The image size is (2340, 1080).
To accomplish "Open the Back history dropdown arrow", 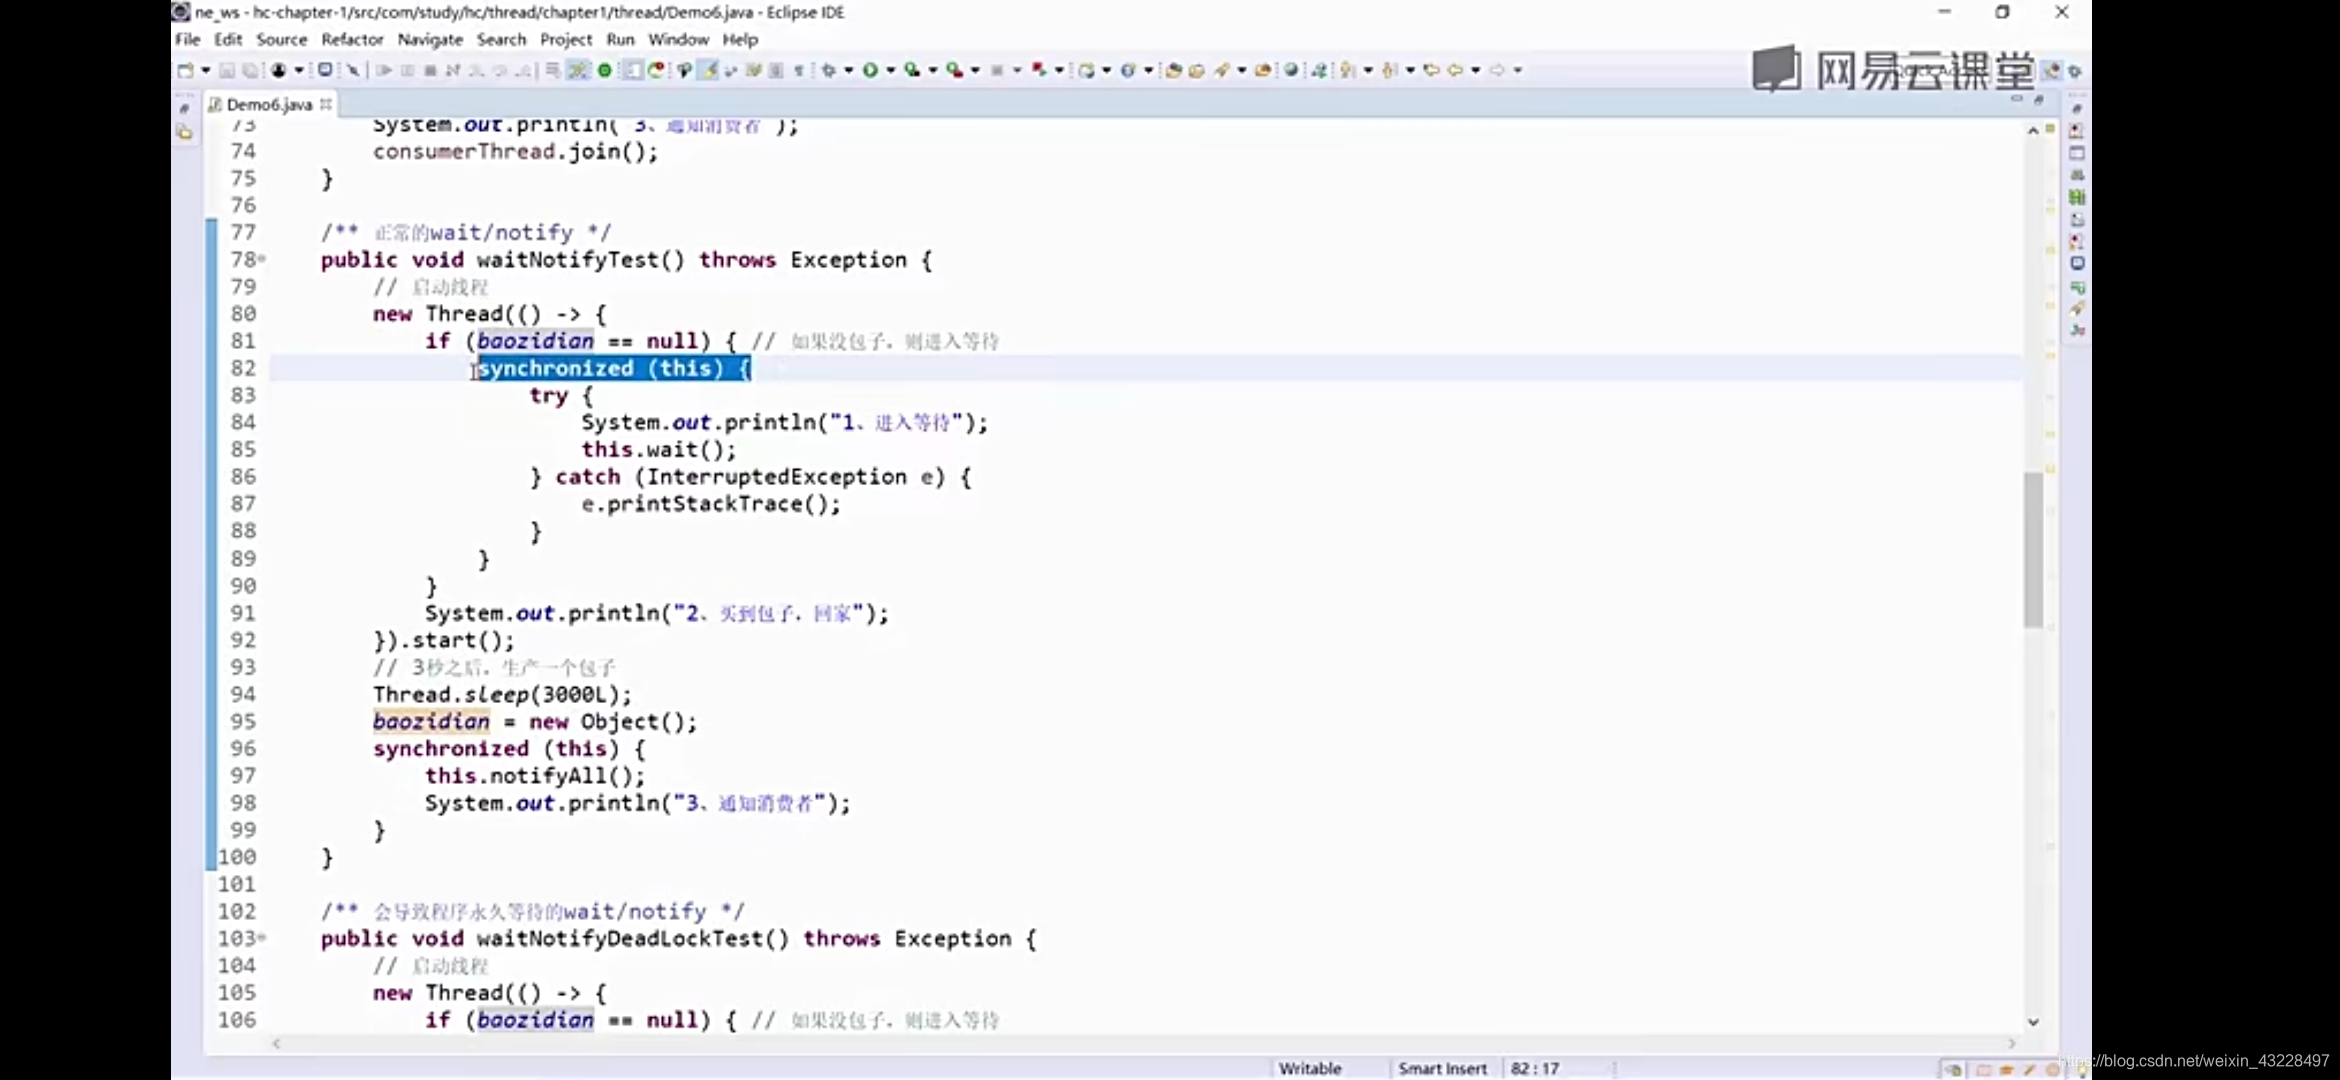I will tap(1476, 70).
